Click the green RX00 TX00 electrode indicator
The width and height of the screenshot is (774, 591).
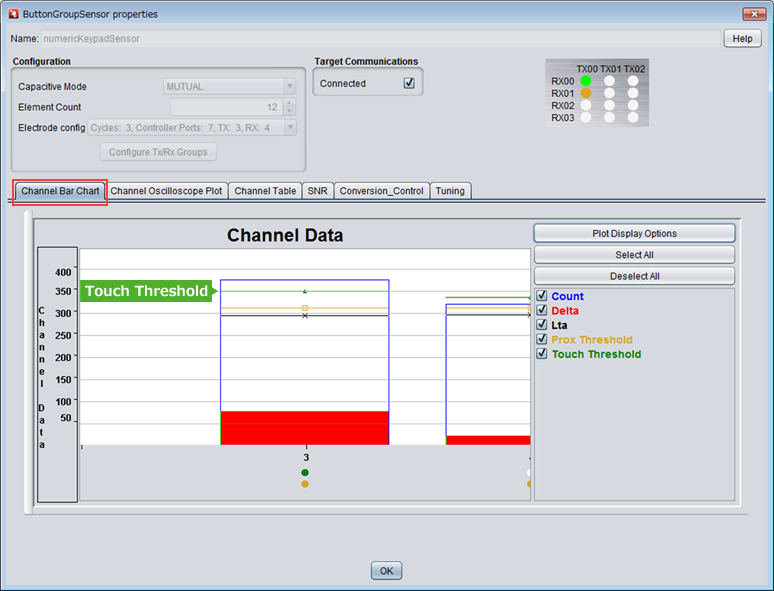click(x=586, y=81)
